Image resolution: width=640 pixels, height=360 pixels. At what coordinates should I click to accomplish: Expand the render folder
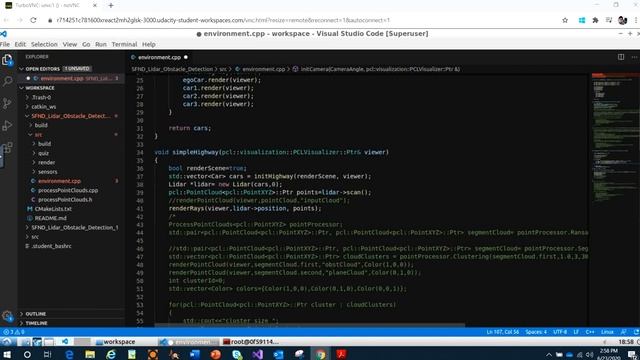[46, 162]
